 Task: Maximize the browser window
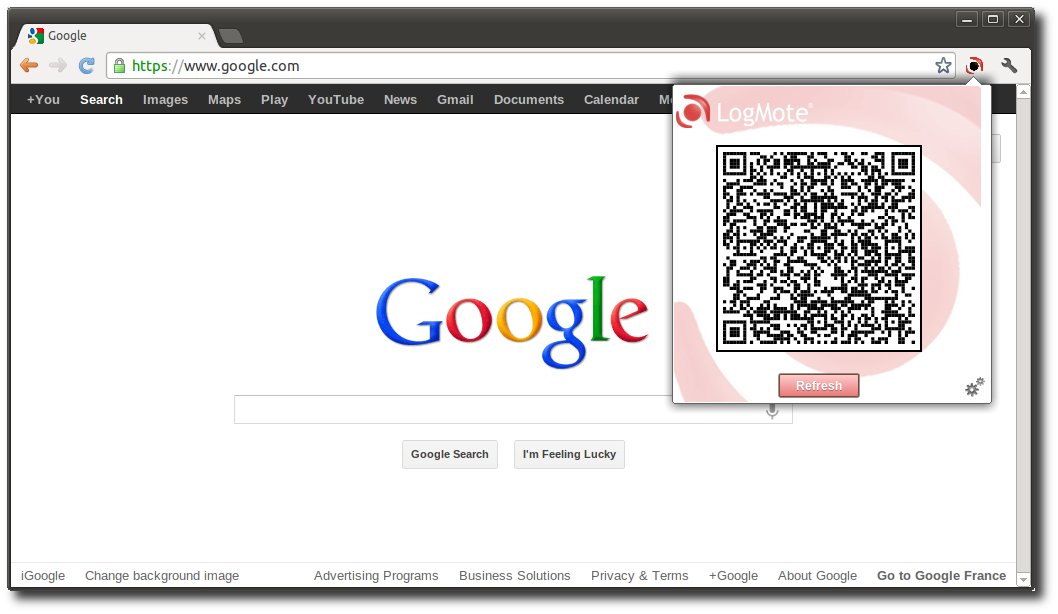[x=993, y=20]
